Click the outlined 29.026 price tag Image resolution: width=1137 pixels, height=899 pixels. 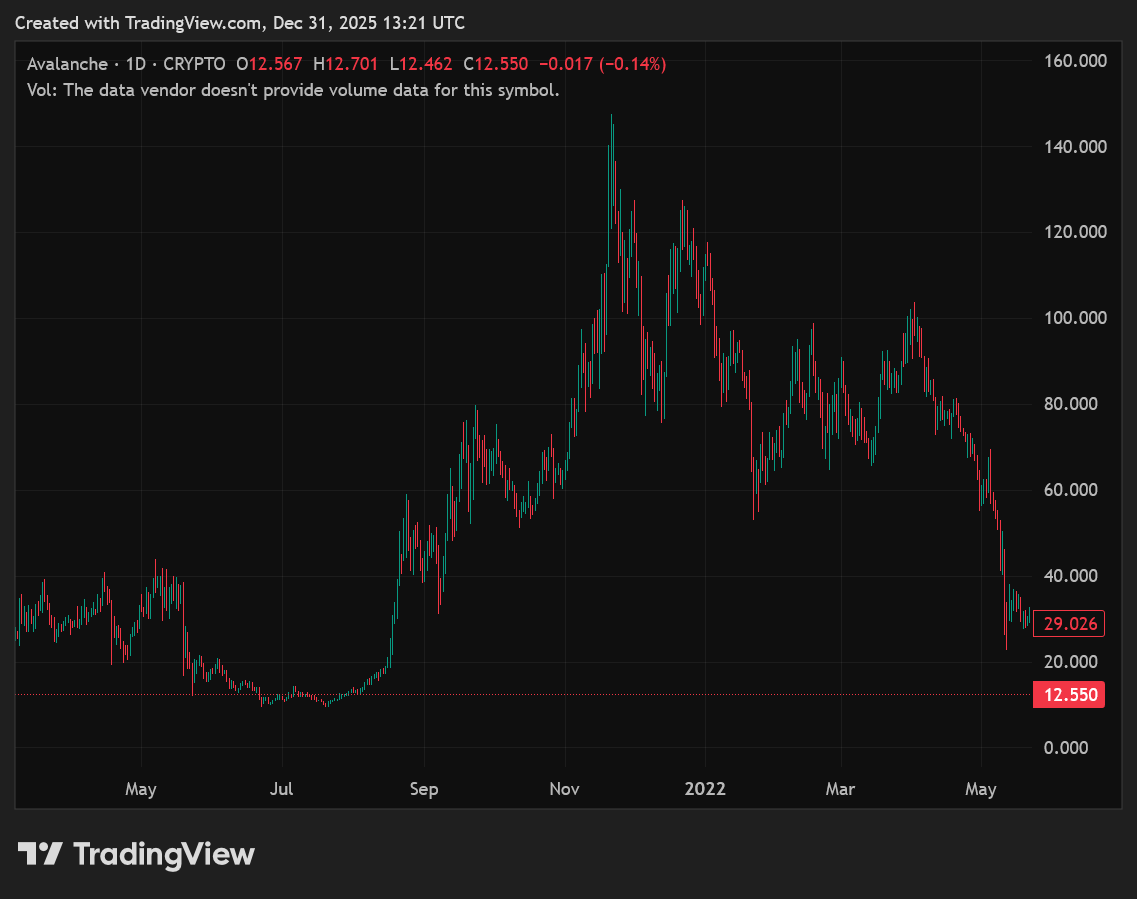tap(1069, 624)
